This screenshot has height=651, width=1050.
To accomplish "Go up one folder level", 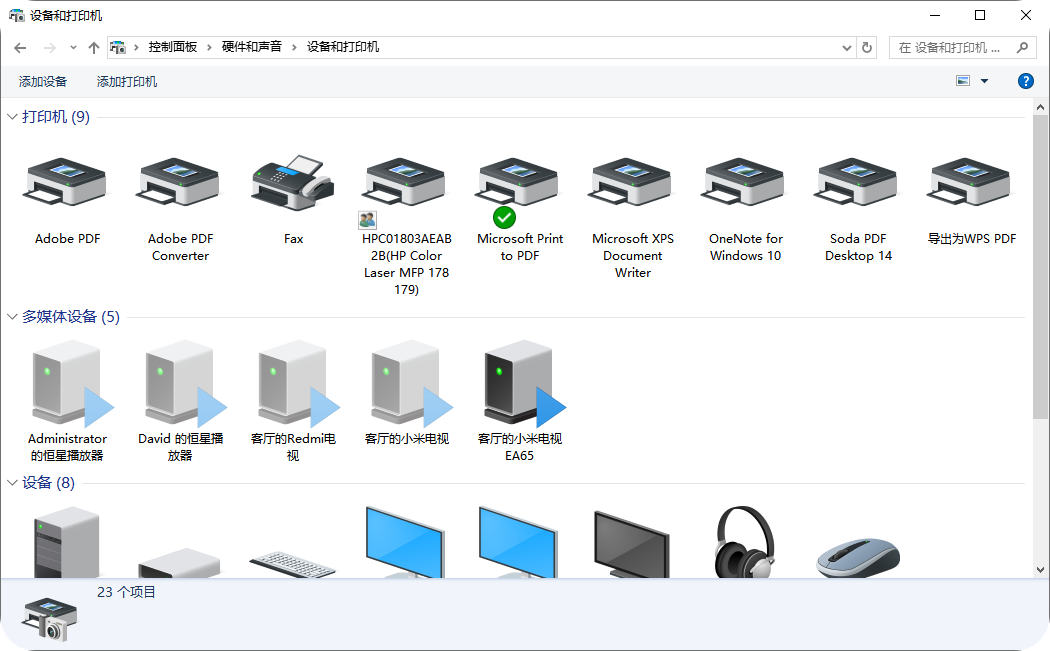I will point(94,48).
